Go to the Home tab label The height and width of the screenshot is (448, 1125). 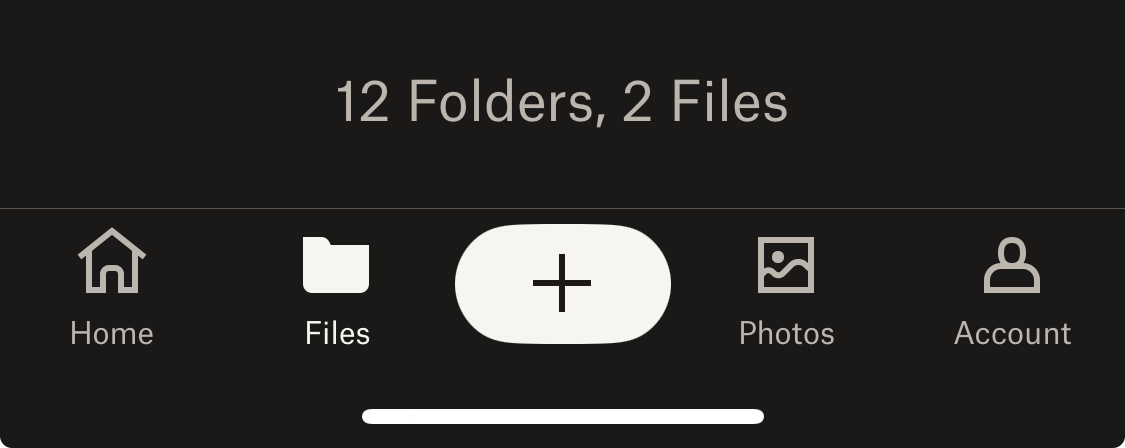(x=112, y=334)
